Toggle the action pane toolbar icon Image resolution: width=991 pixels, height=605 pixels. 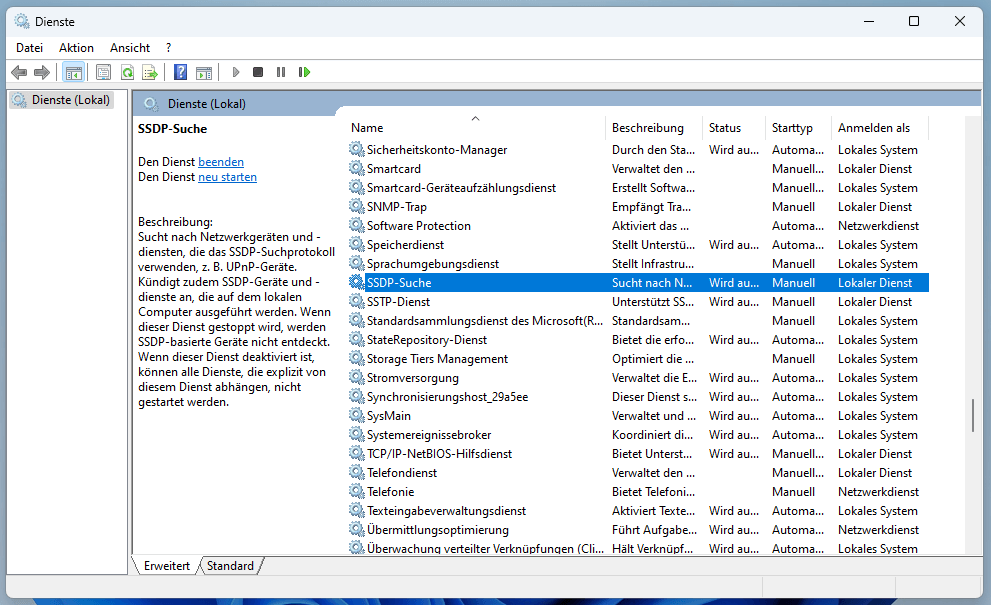tap(204, 72)
